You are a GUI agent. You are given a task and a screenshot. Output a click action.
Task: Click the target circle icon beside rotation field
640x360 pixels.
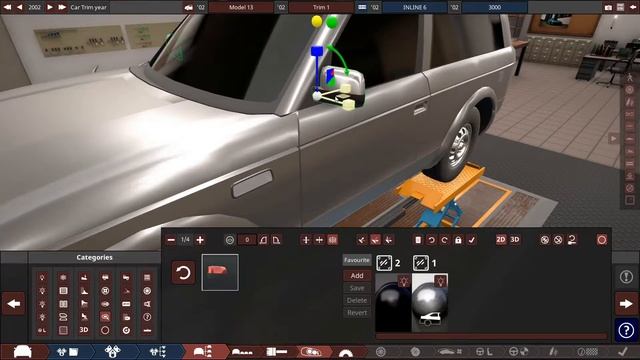[x=230, y=240]
